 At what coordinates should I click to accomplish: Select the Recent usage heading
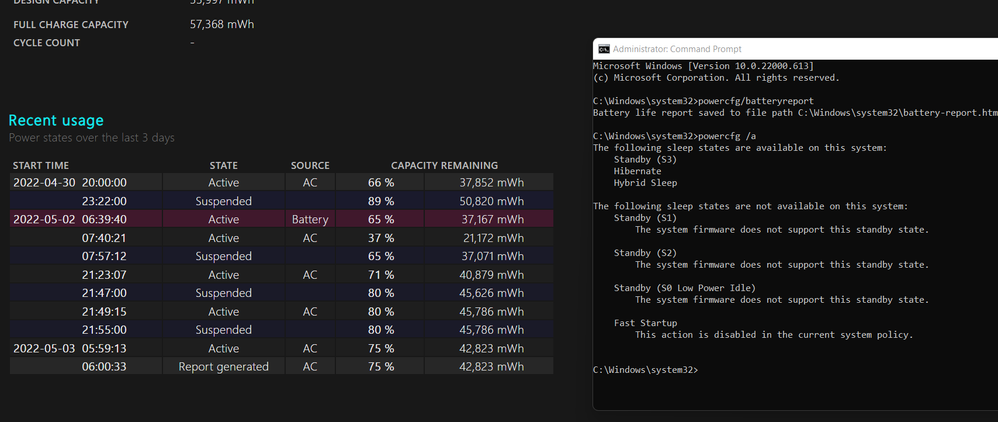(x=56, y=120)
